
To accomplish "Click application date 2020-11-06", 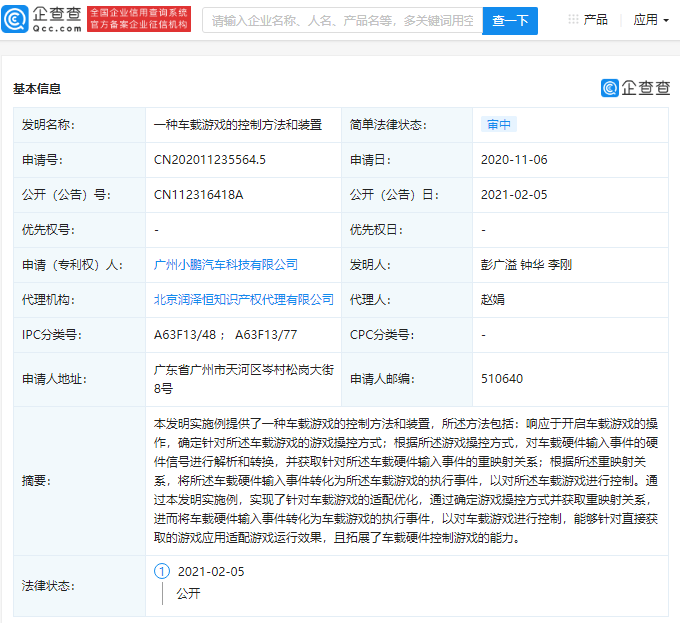I will (514, 160).
